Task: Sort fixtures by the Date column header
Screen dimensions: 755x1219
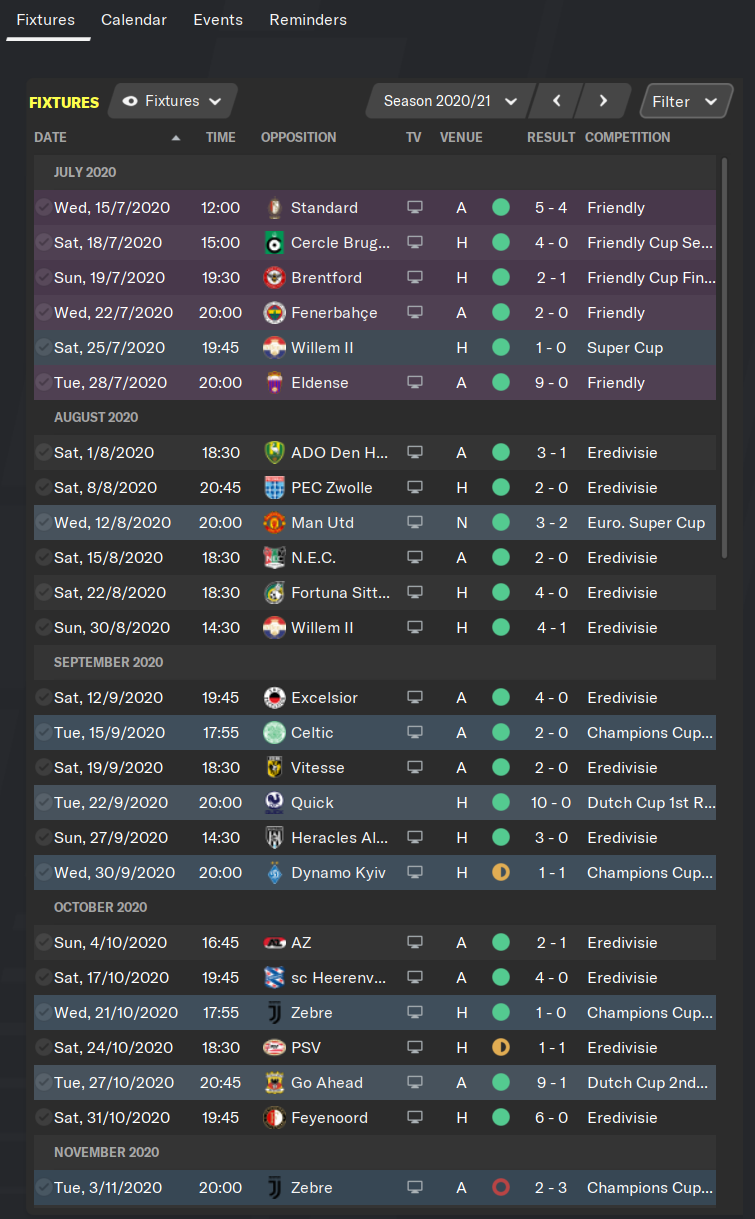Action: (x=51, y=137)
